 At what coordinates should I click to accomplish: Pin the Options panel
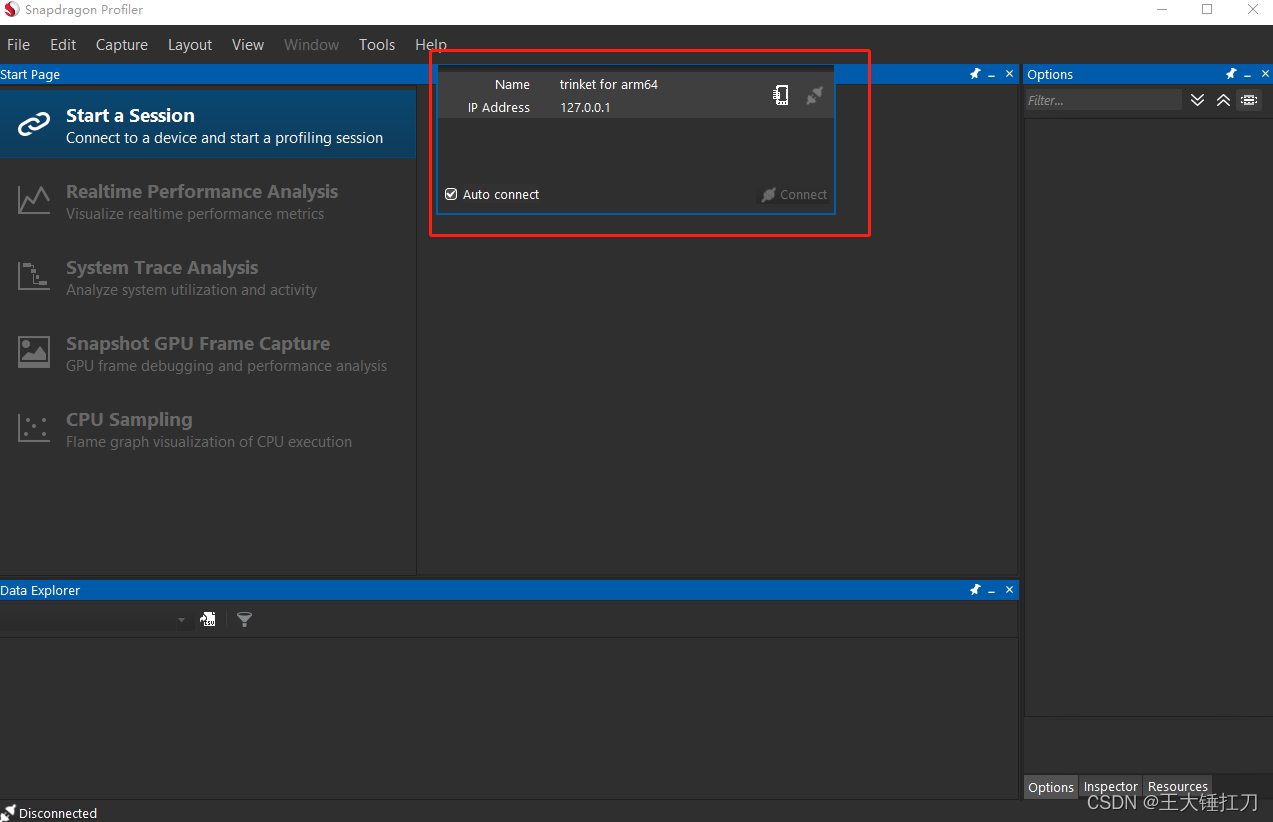click(1231, 74)
